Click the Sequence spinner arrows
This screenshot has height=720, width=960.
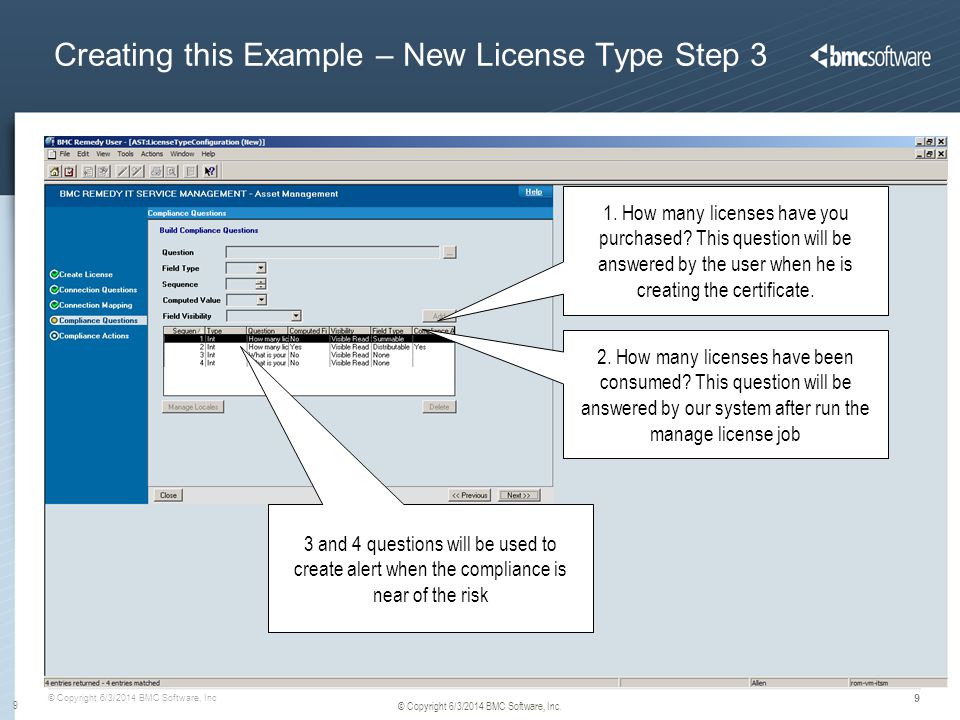pyautogui.click(x=261, y=284)
